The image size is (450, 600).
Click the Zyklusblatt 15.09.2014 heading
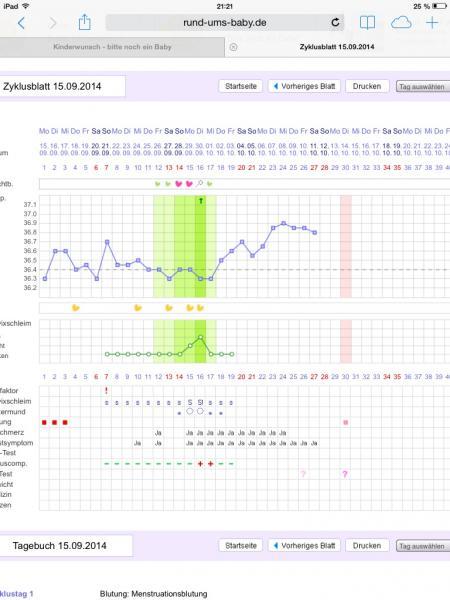52,86
